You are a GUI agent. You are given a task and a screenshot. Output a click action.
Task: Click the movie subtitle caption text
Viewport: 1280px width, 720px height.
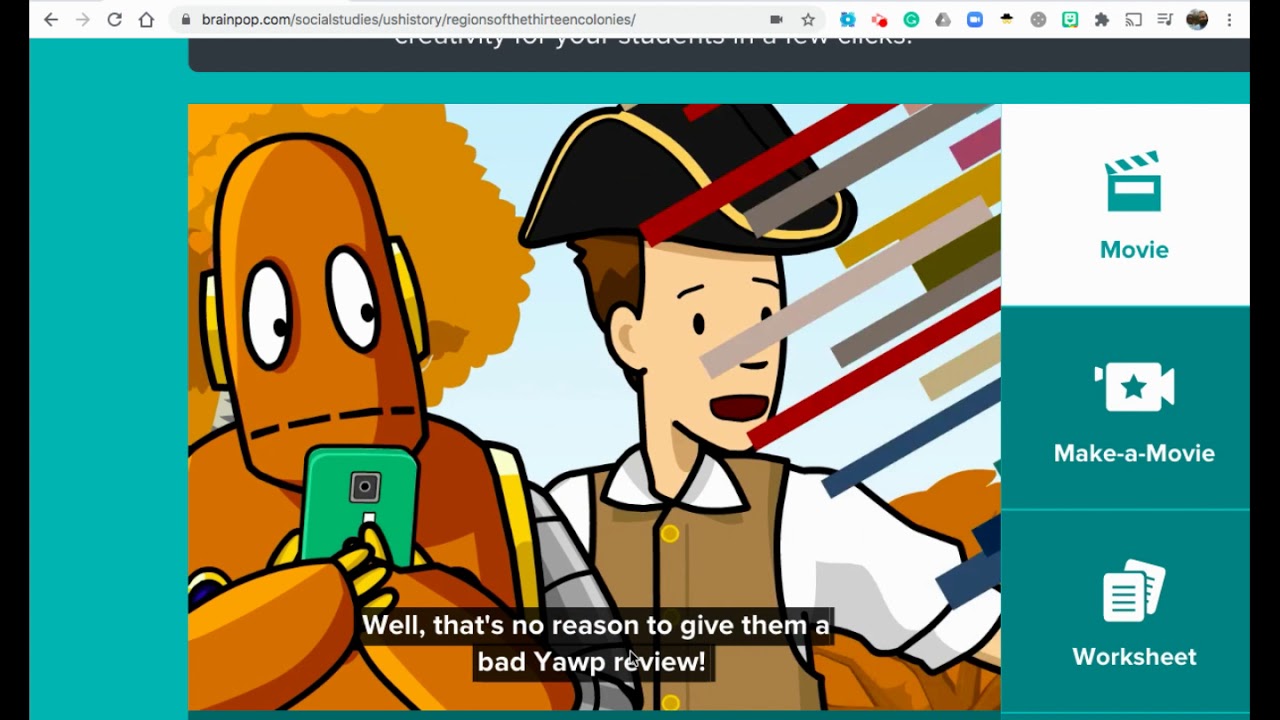594,643
